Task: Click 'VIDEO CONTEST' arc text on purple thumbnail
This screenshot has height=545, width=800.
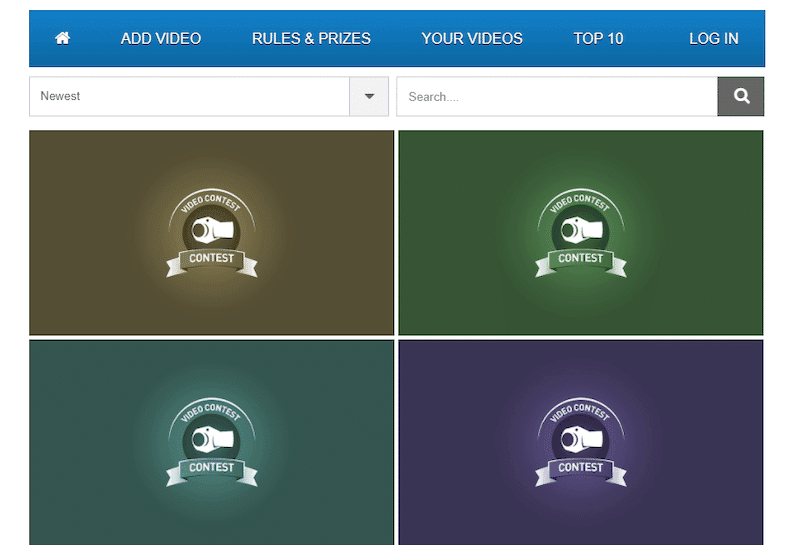Action: pos(579,410)
